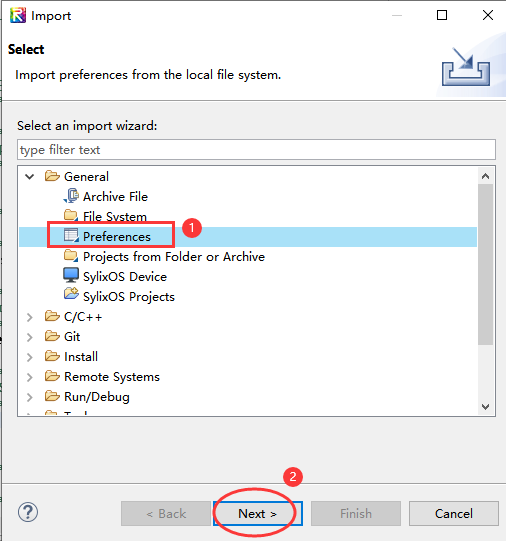Click the wizard list scroll down arrow
The height and width of the screenshot is (541, 506).
[485, 407]
